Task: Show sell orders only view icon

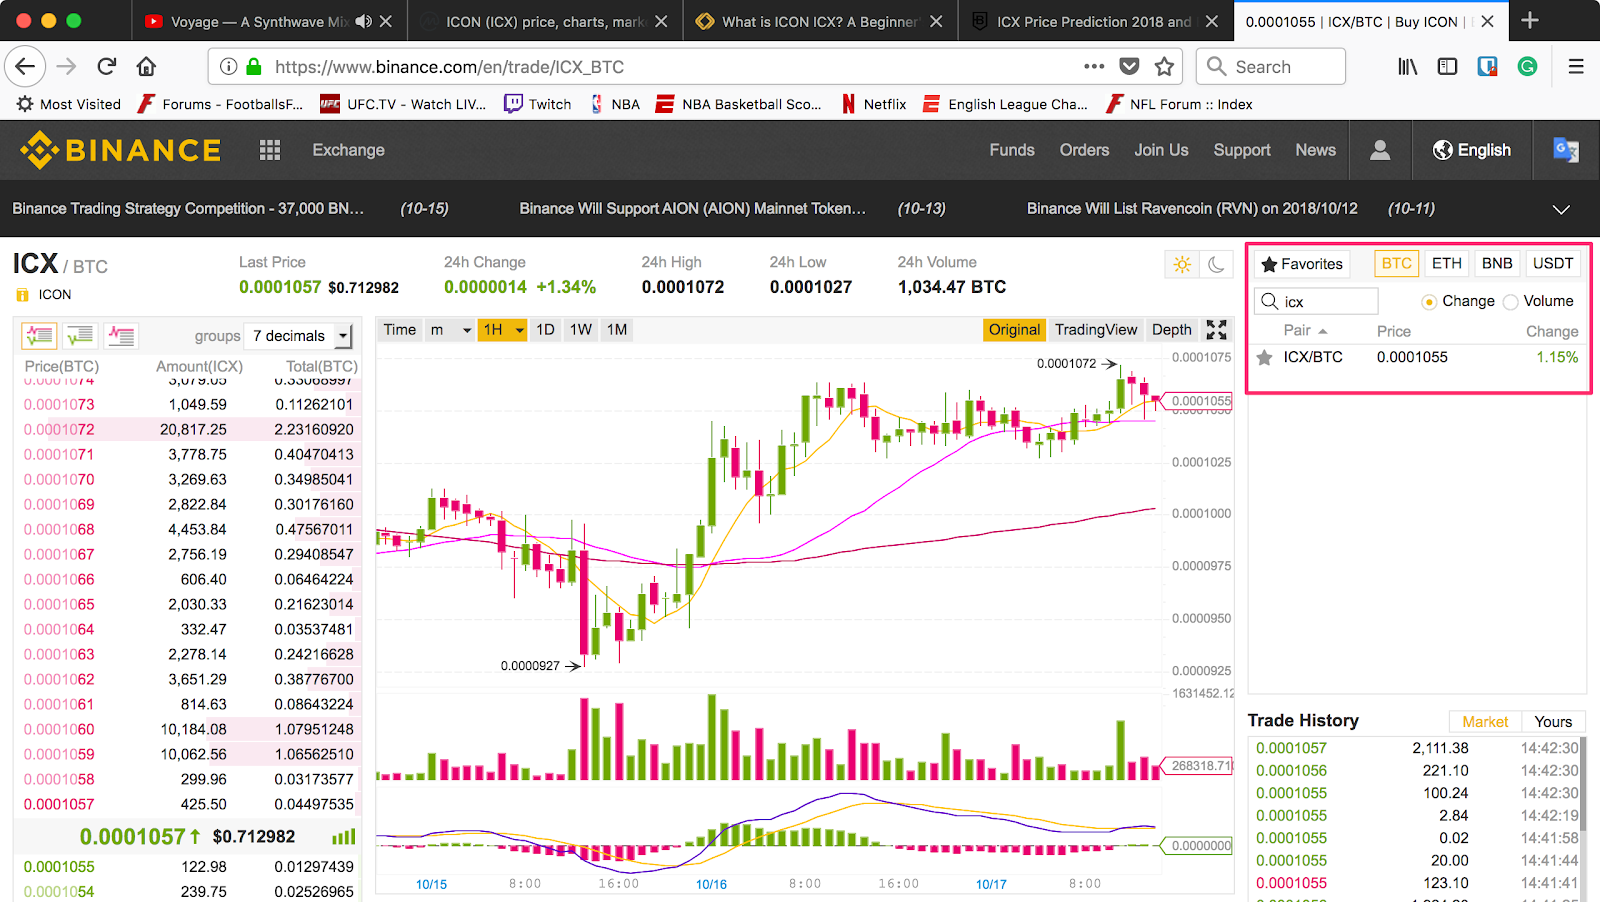Action: 121,335
